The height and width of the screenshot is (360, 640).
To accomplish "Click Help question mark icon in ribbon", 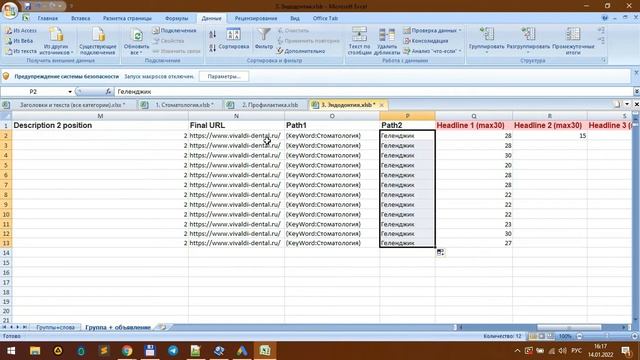I will pyautogui.click(x=604, y=18).
